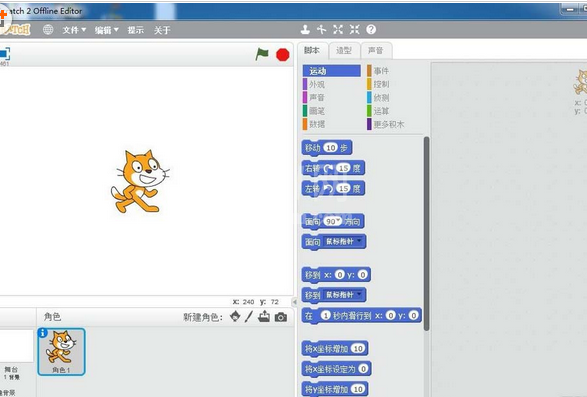
Task: Click steps field in 移动 block
Action: pyautogui.click(x=331, y=148)
